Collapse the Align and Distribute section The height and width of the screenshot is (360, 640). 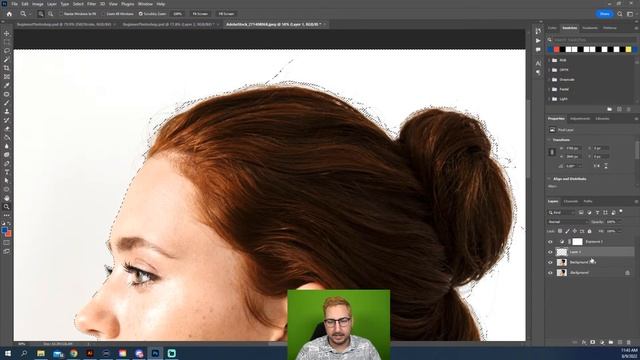[549, 179]
